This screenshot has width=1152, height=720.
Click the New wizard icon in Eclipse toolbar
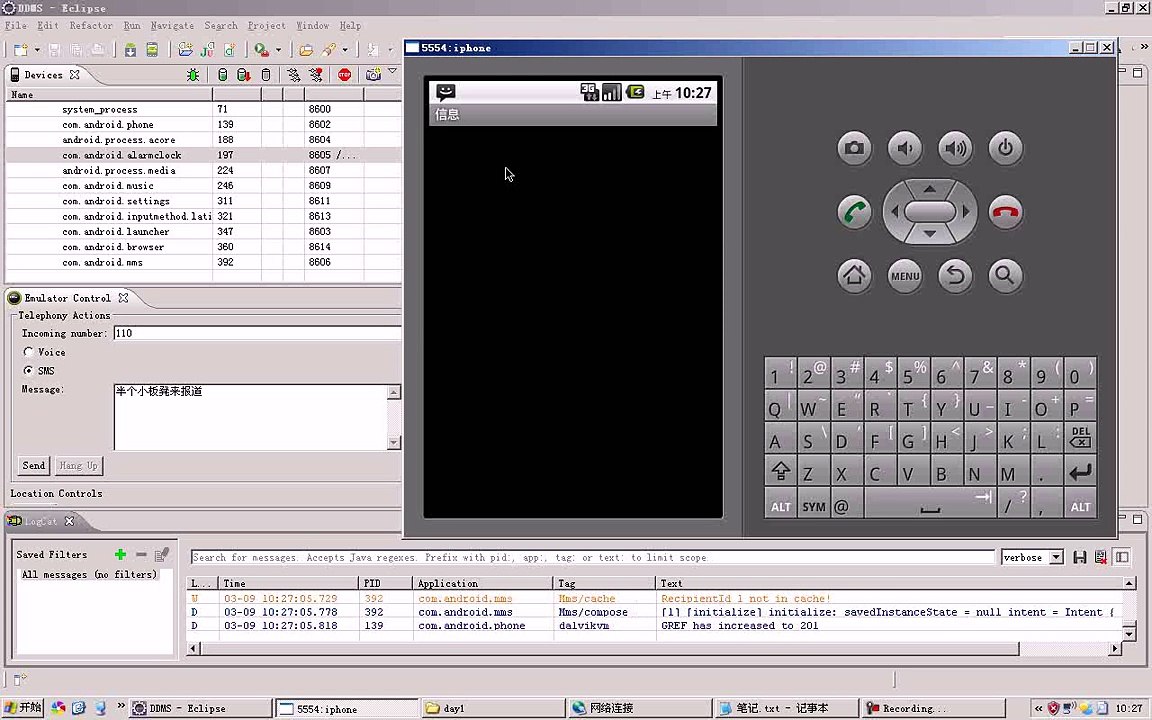20,50
